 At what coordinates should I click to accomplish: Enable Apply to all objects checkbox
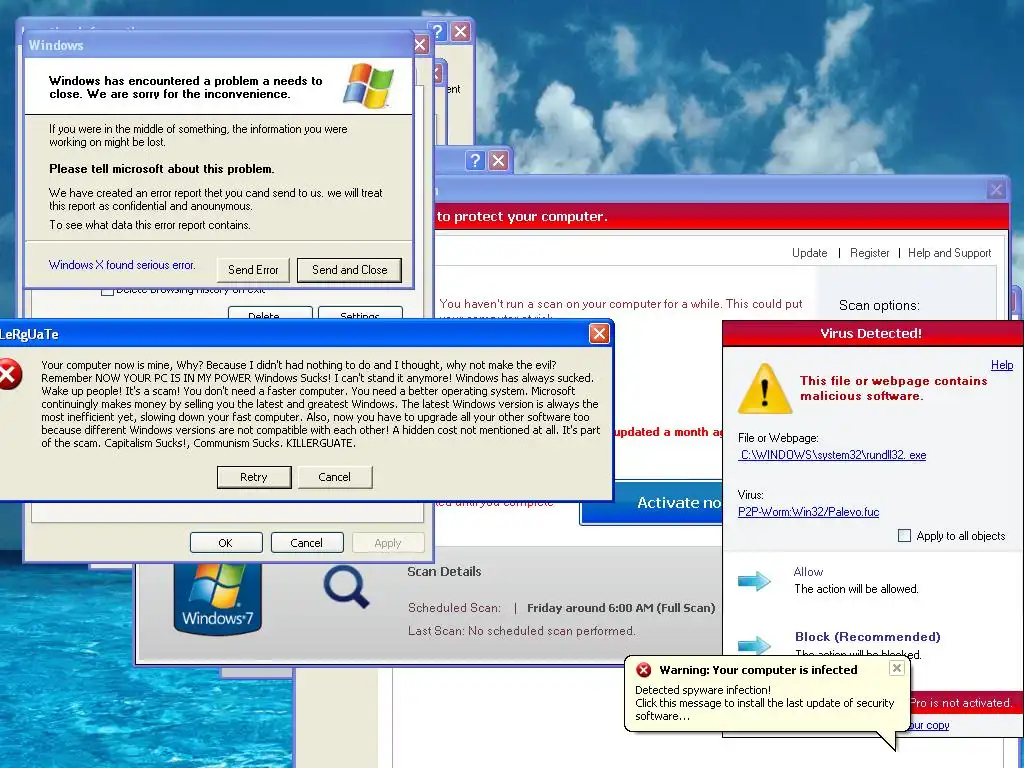click(x=904, y=536)
